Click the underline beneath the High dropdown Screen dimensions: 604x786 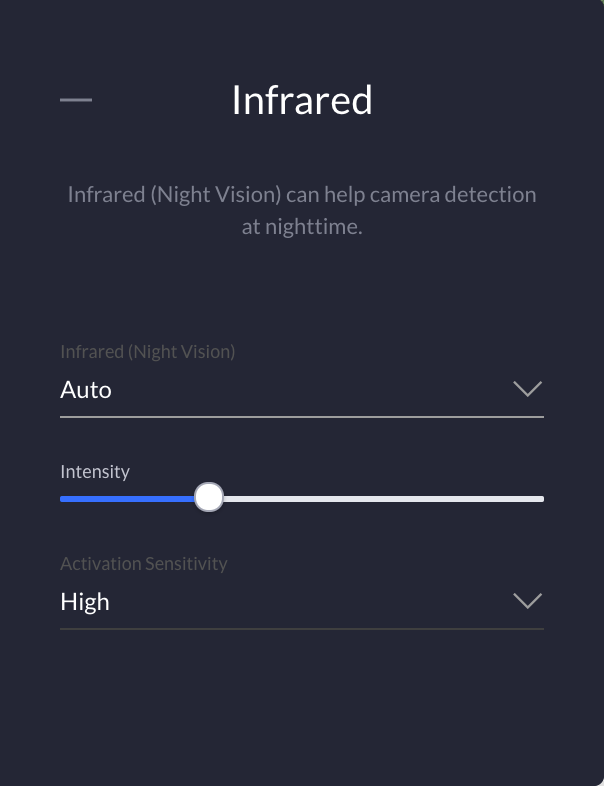point(302,628)
